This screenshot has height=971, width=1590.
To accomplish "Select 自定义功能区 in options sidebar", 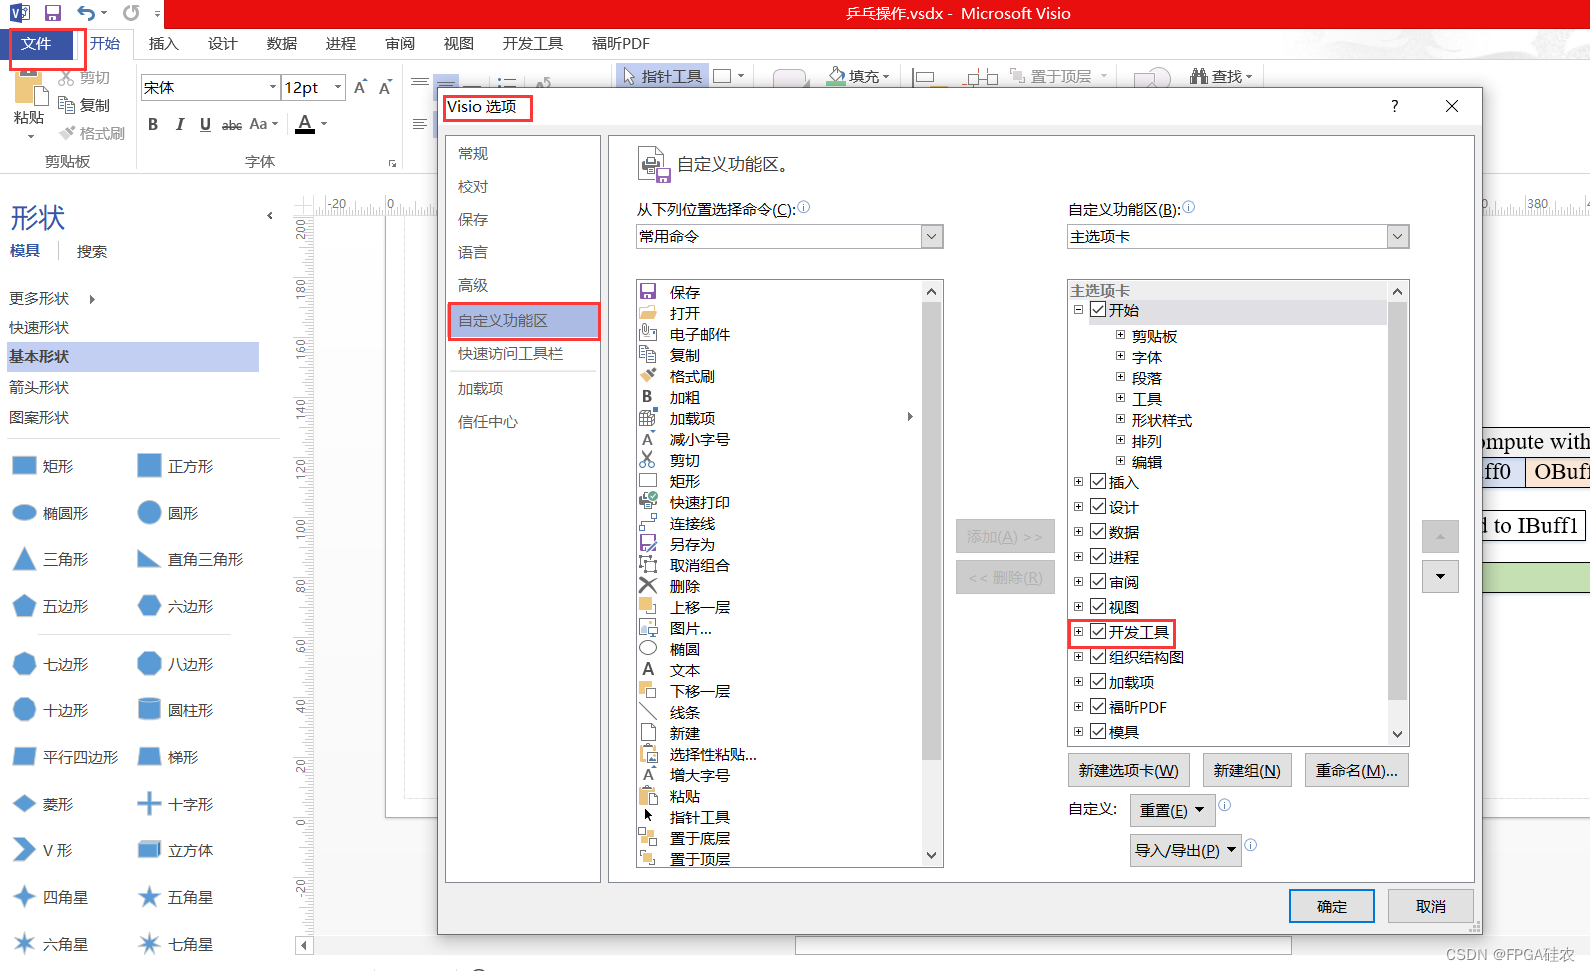I will coord(524,321).
